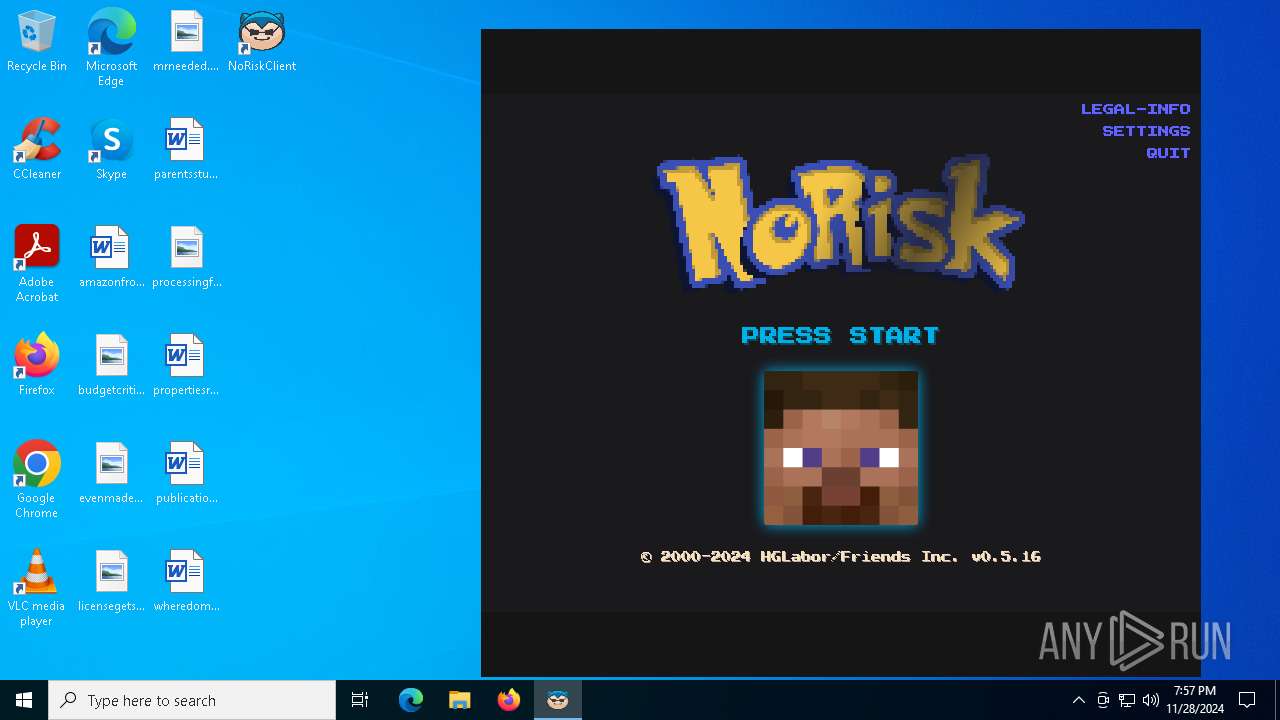The height and width of the screenshot is (720, 1280).
Task: Select the VLC media player shortcut
Action: pyautogui.click(x=37, y=588)
